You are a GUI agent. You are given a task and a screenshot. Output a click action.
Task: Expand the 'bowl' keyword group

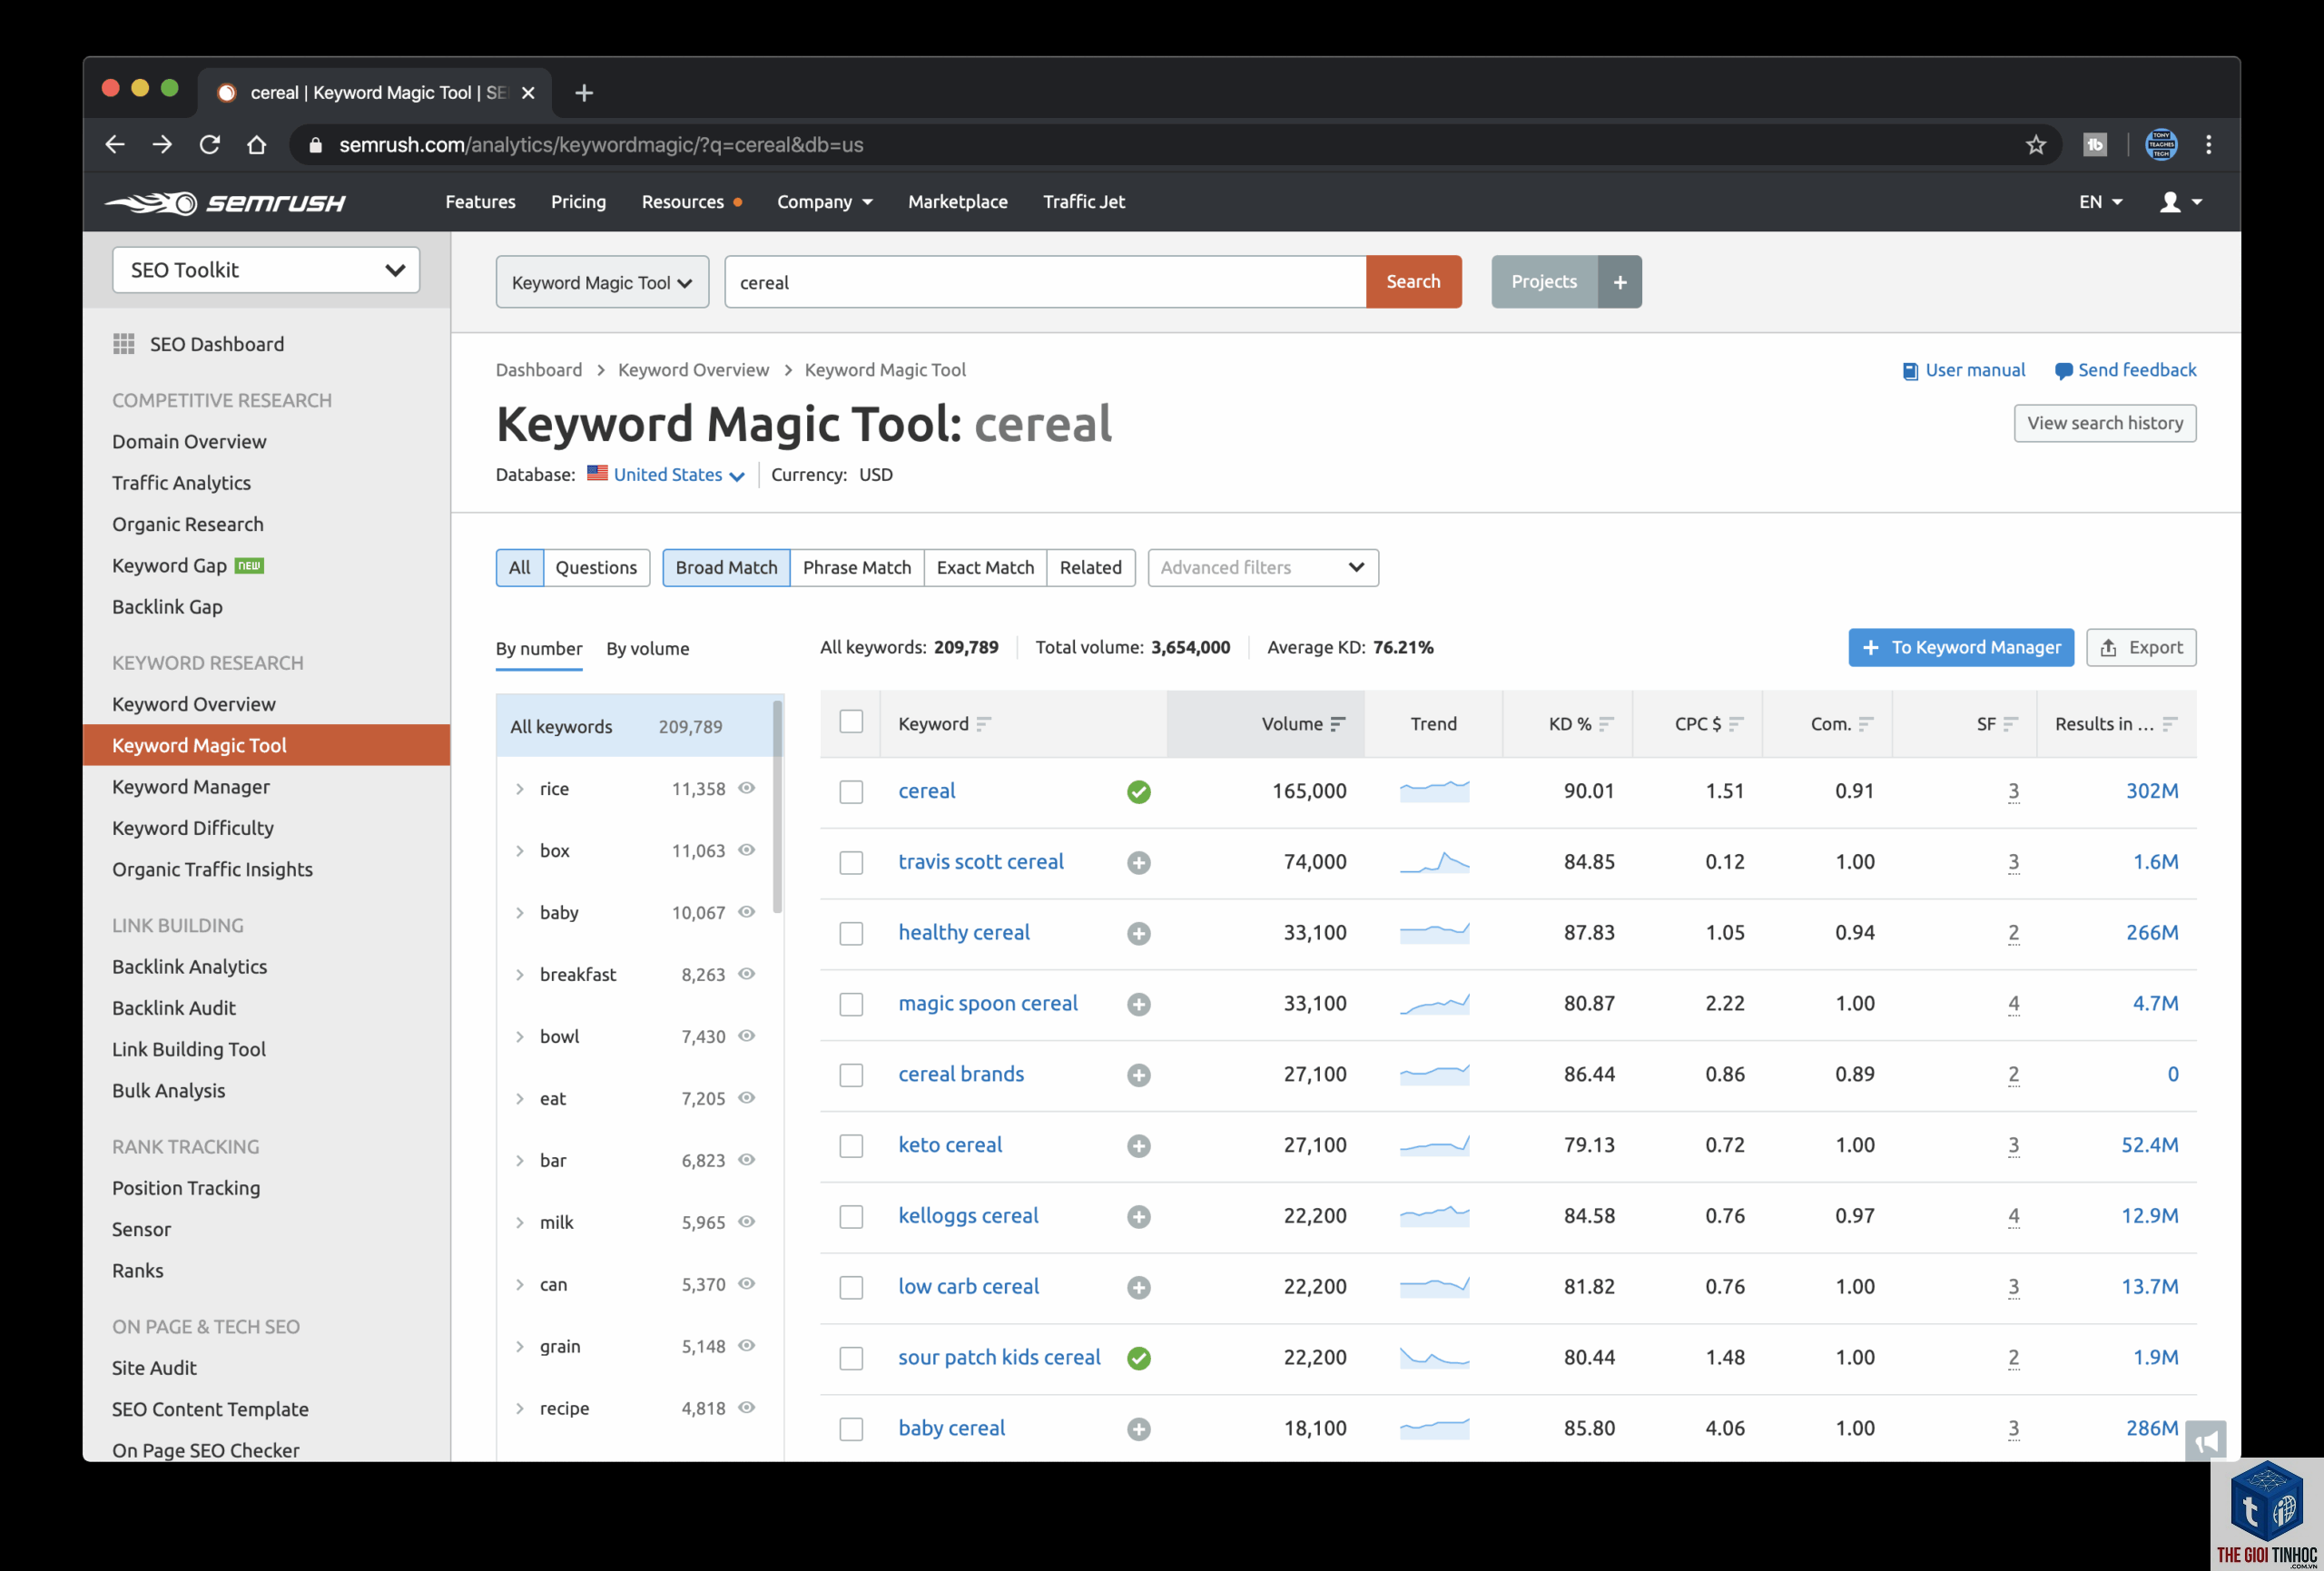click(x=520, y=1037)
